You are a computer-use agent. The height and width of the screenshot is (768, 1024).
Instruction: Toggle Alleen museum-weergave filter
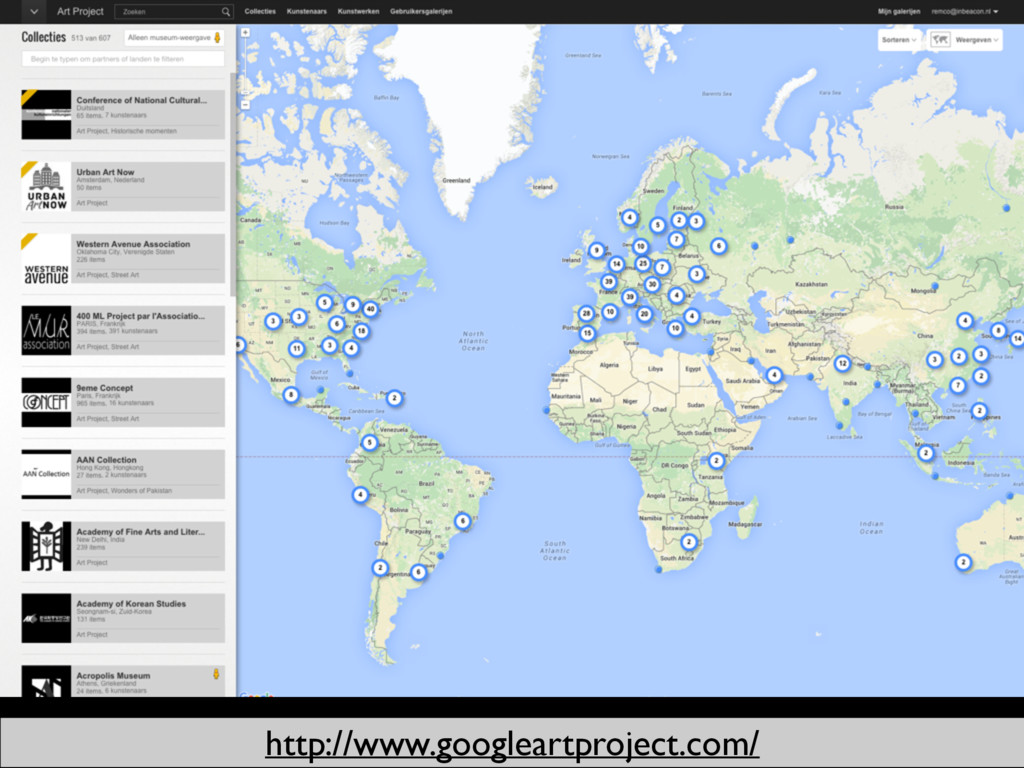pos(174,38)
